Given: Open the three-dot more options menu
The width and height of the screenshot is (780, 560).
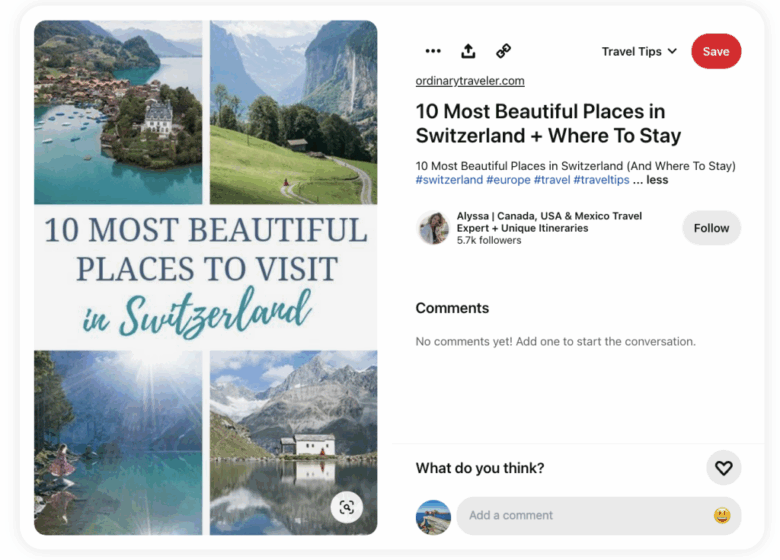Looking at the screenshot, I should (433, 51).
